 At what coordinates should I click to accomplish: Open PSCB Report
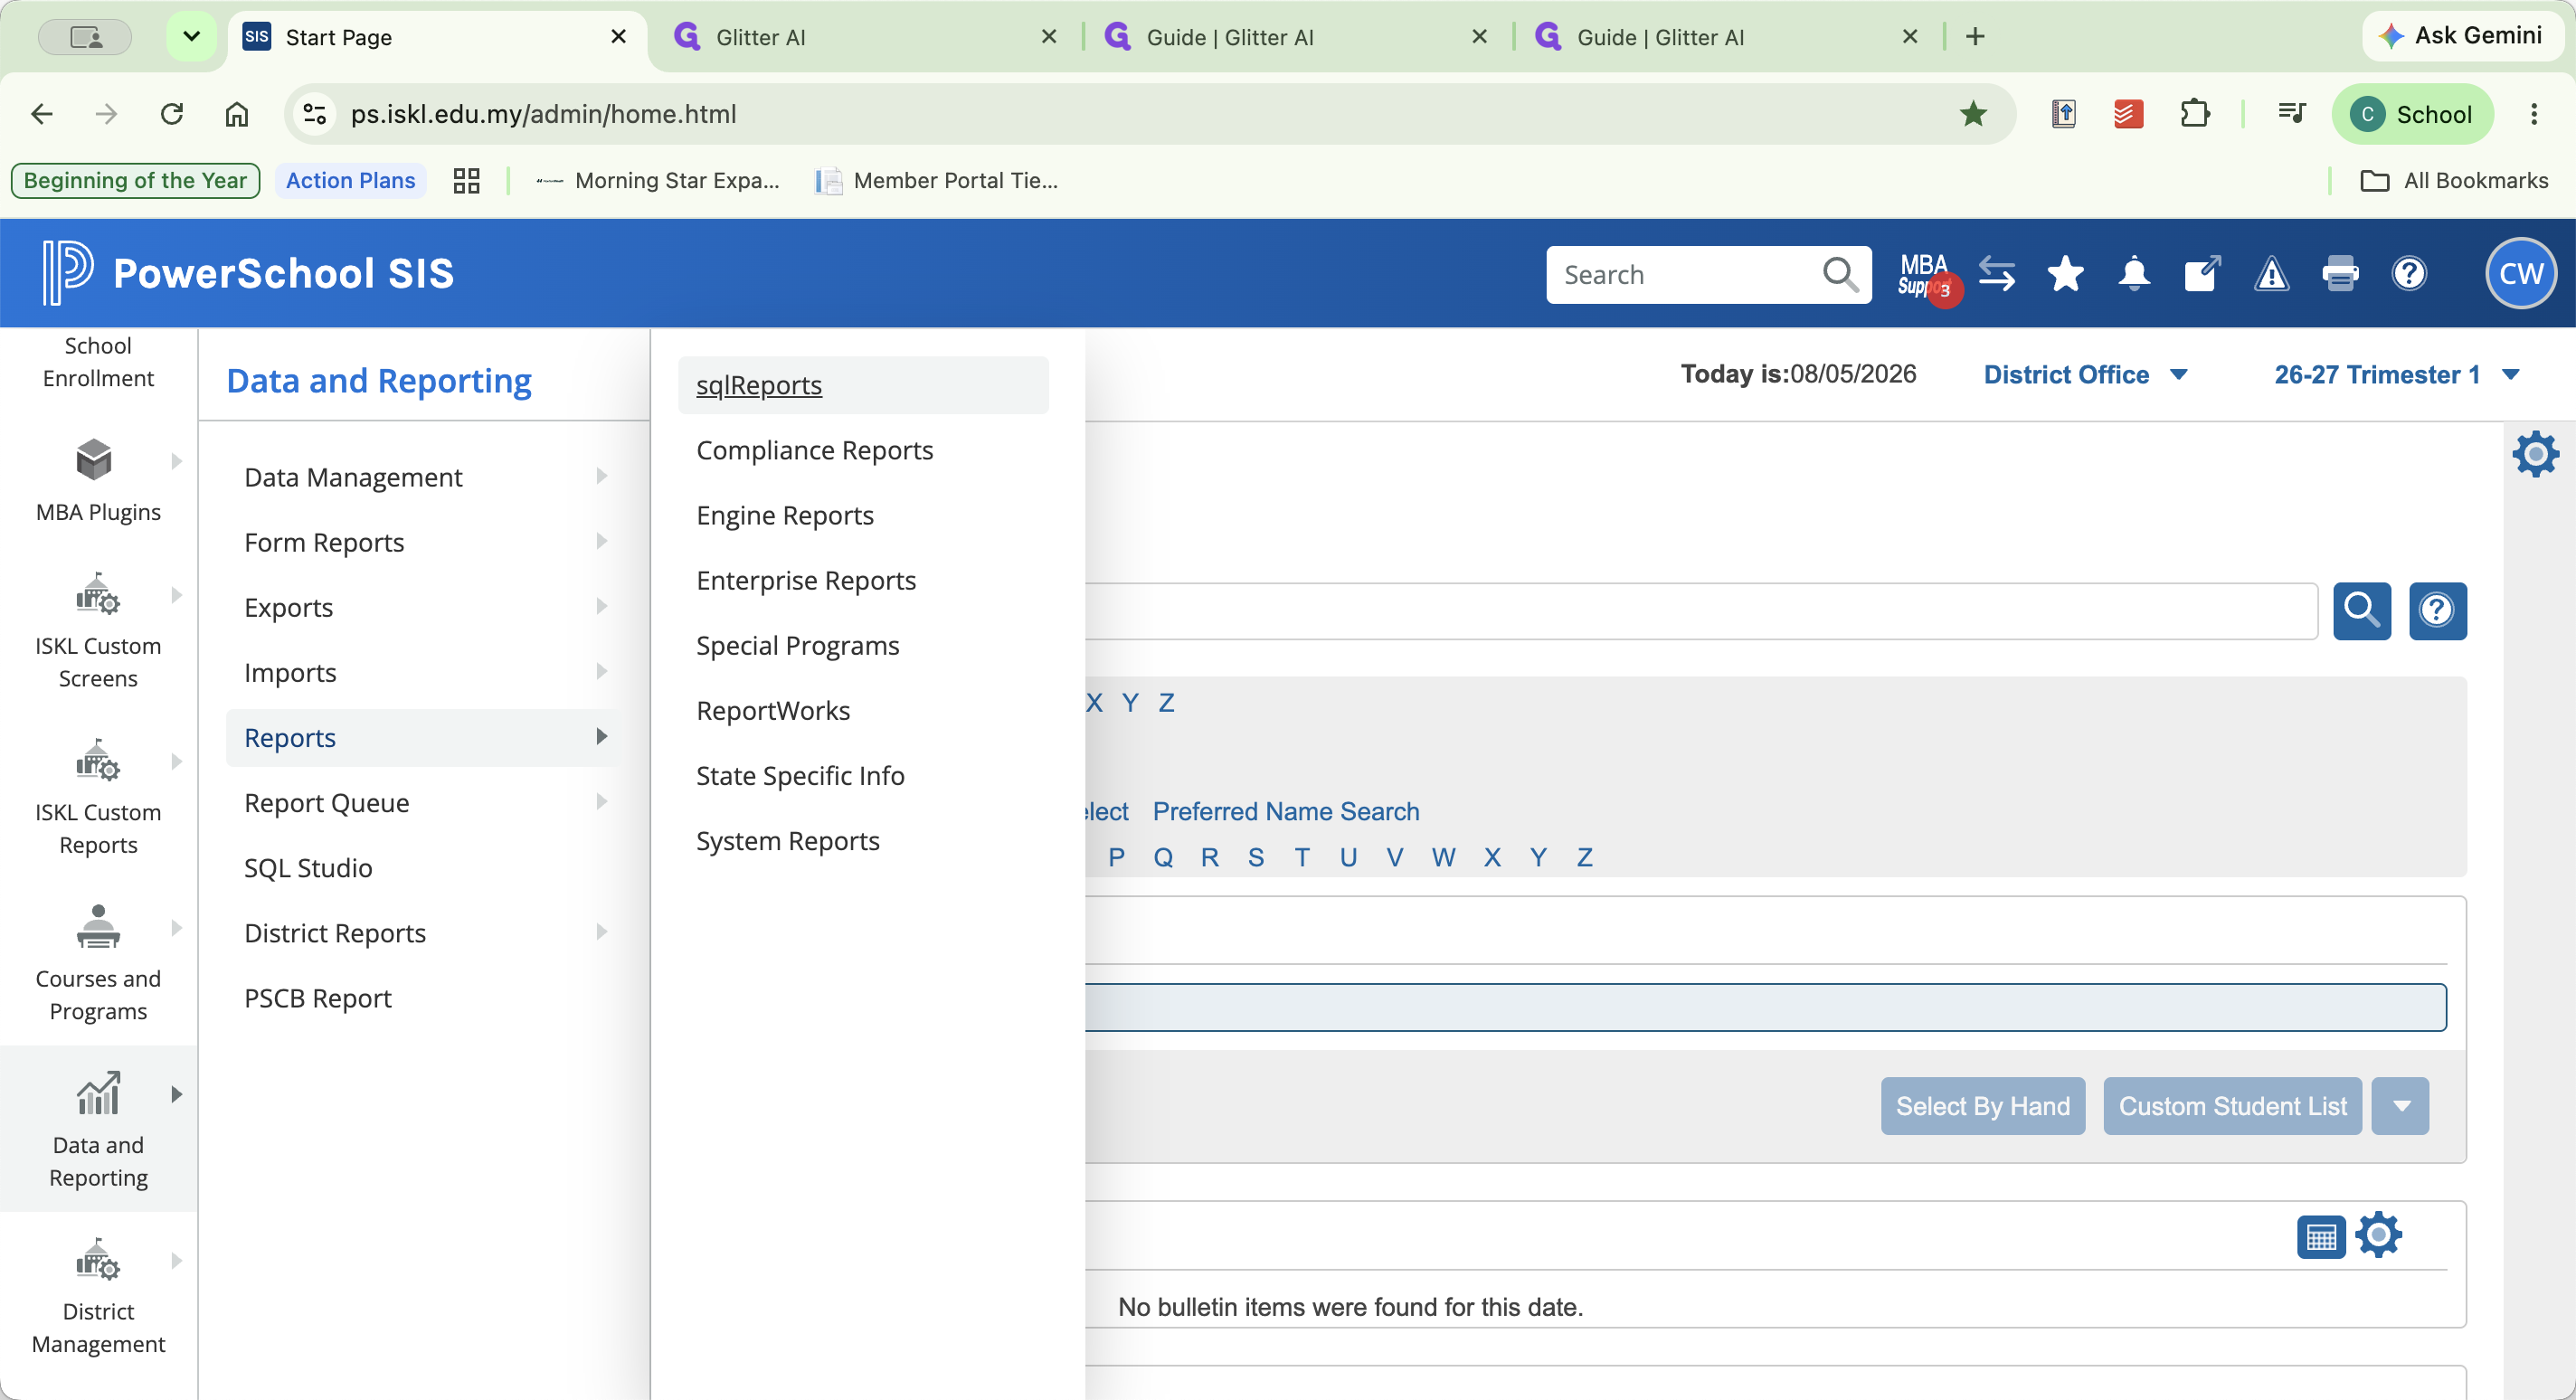click(x=318, y=998)
